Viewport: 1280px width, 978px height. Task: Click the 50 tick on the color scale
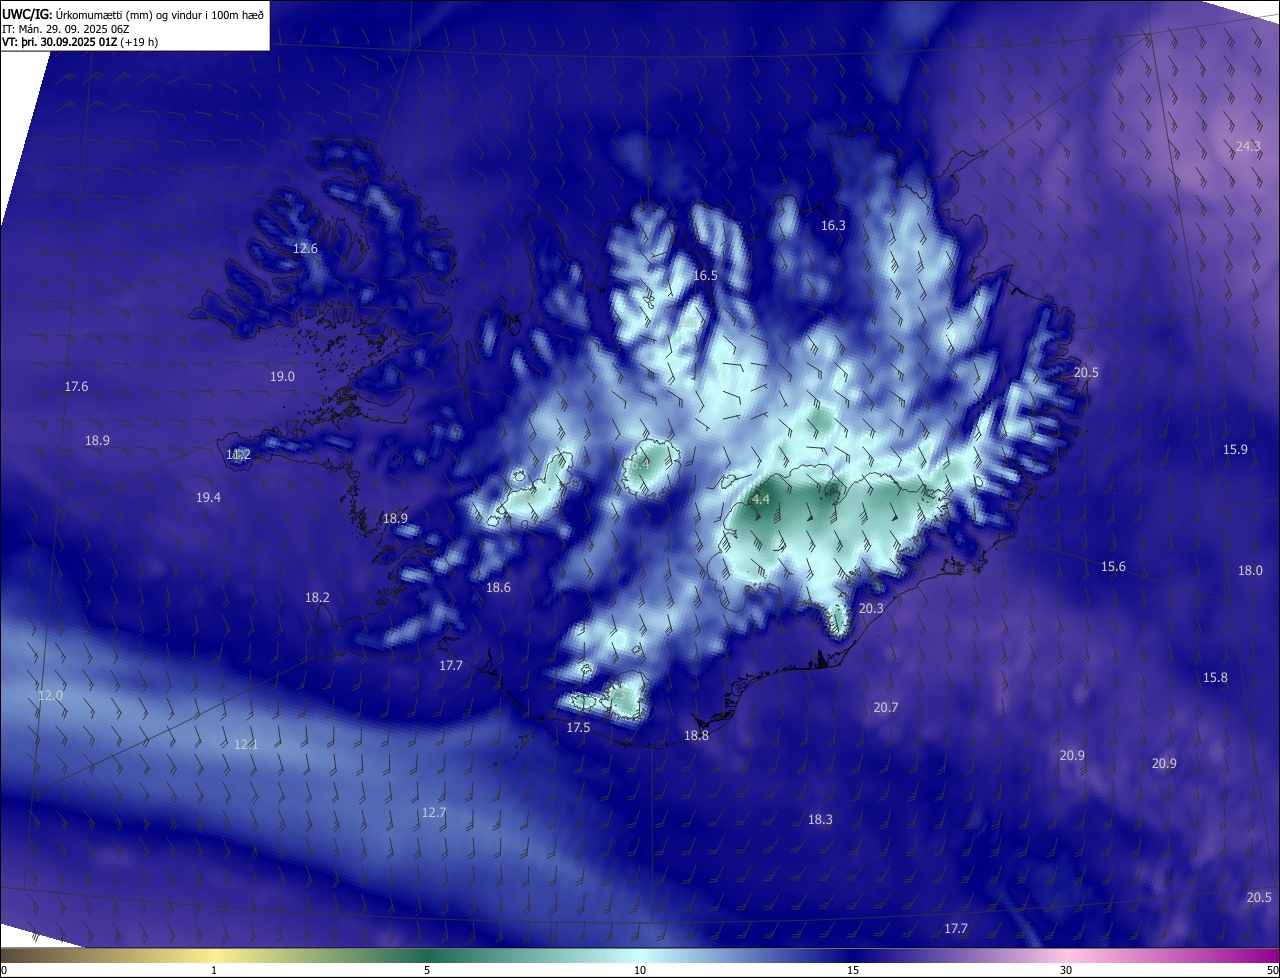(1272, 970)
